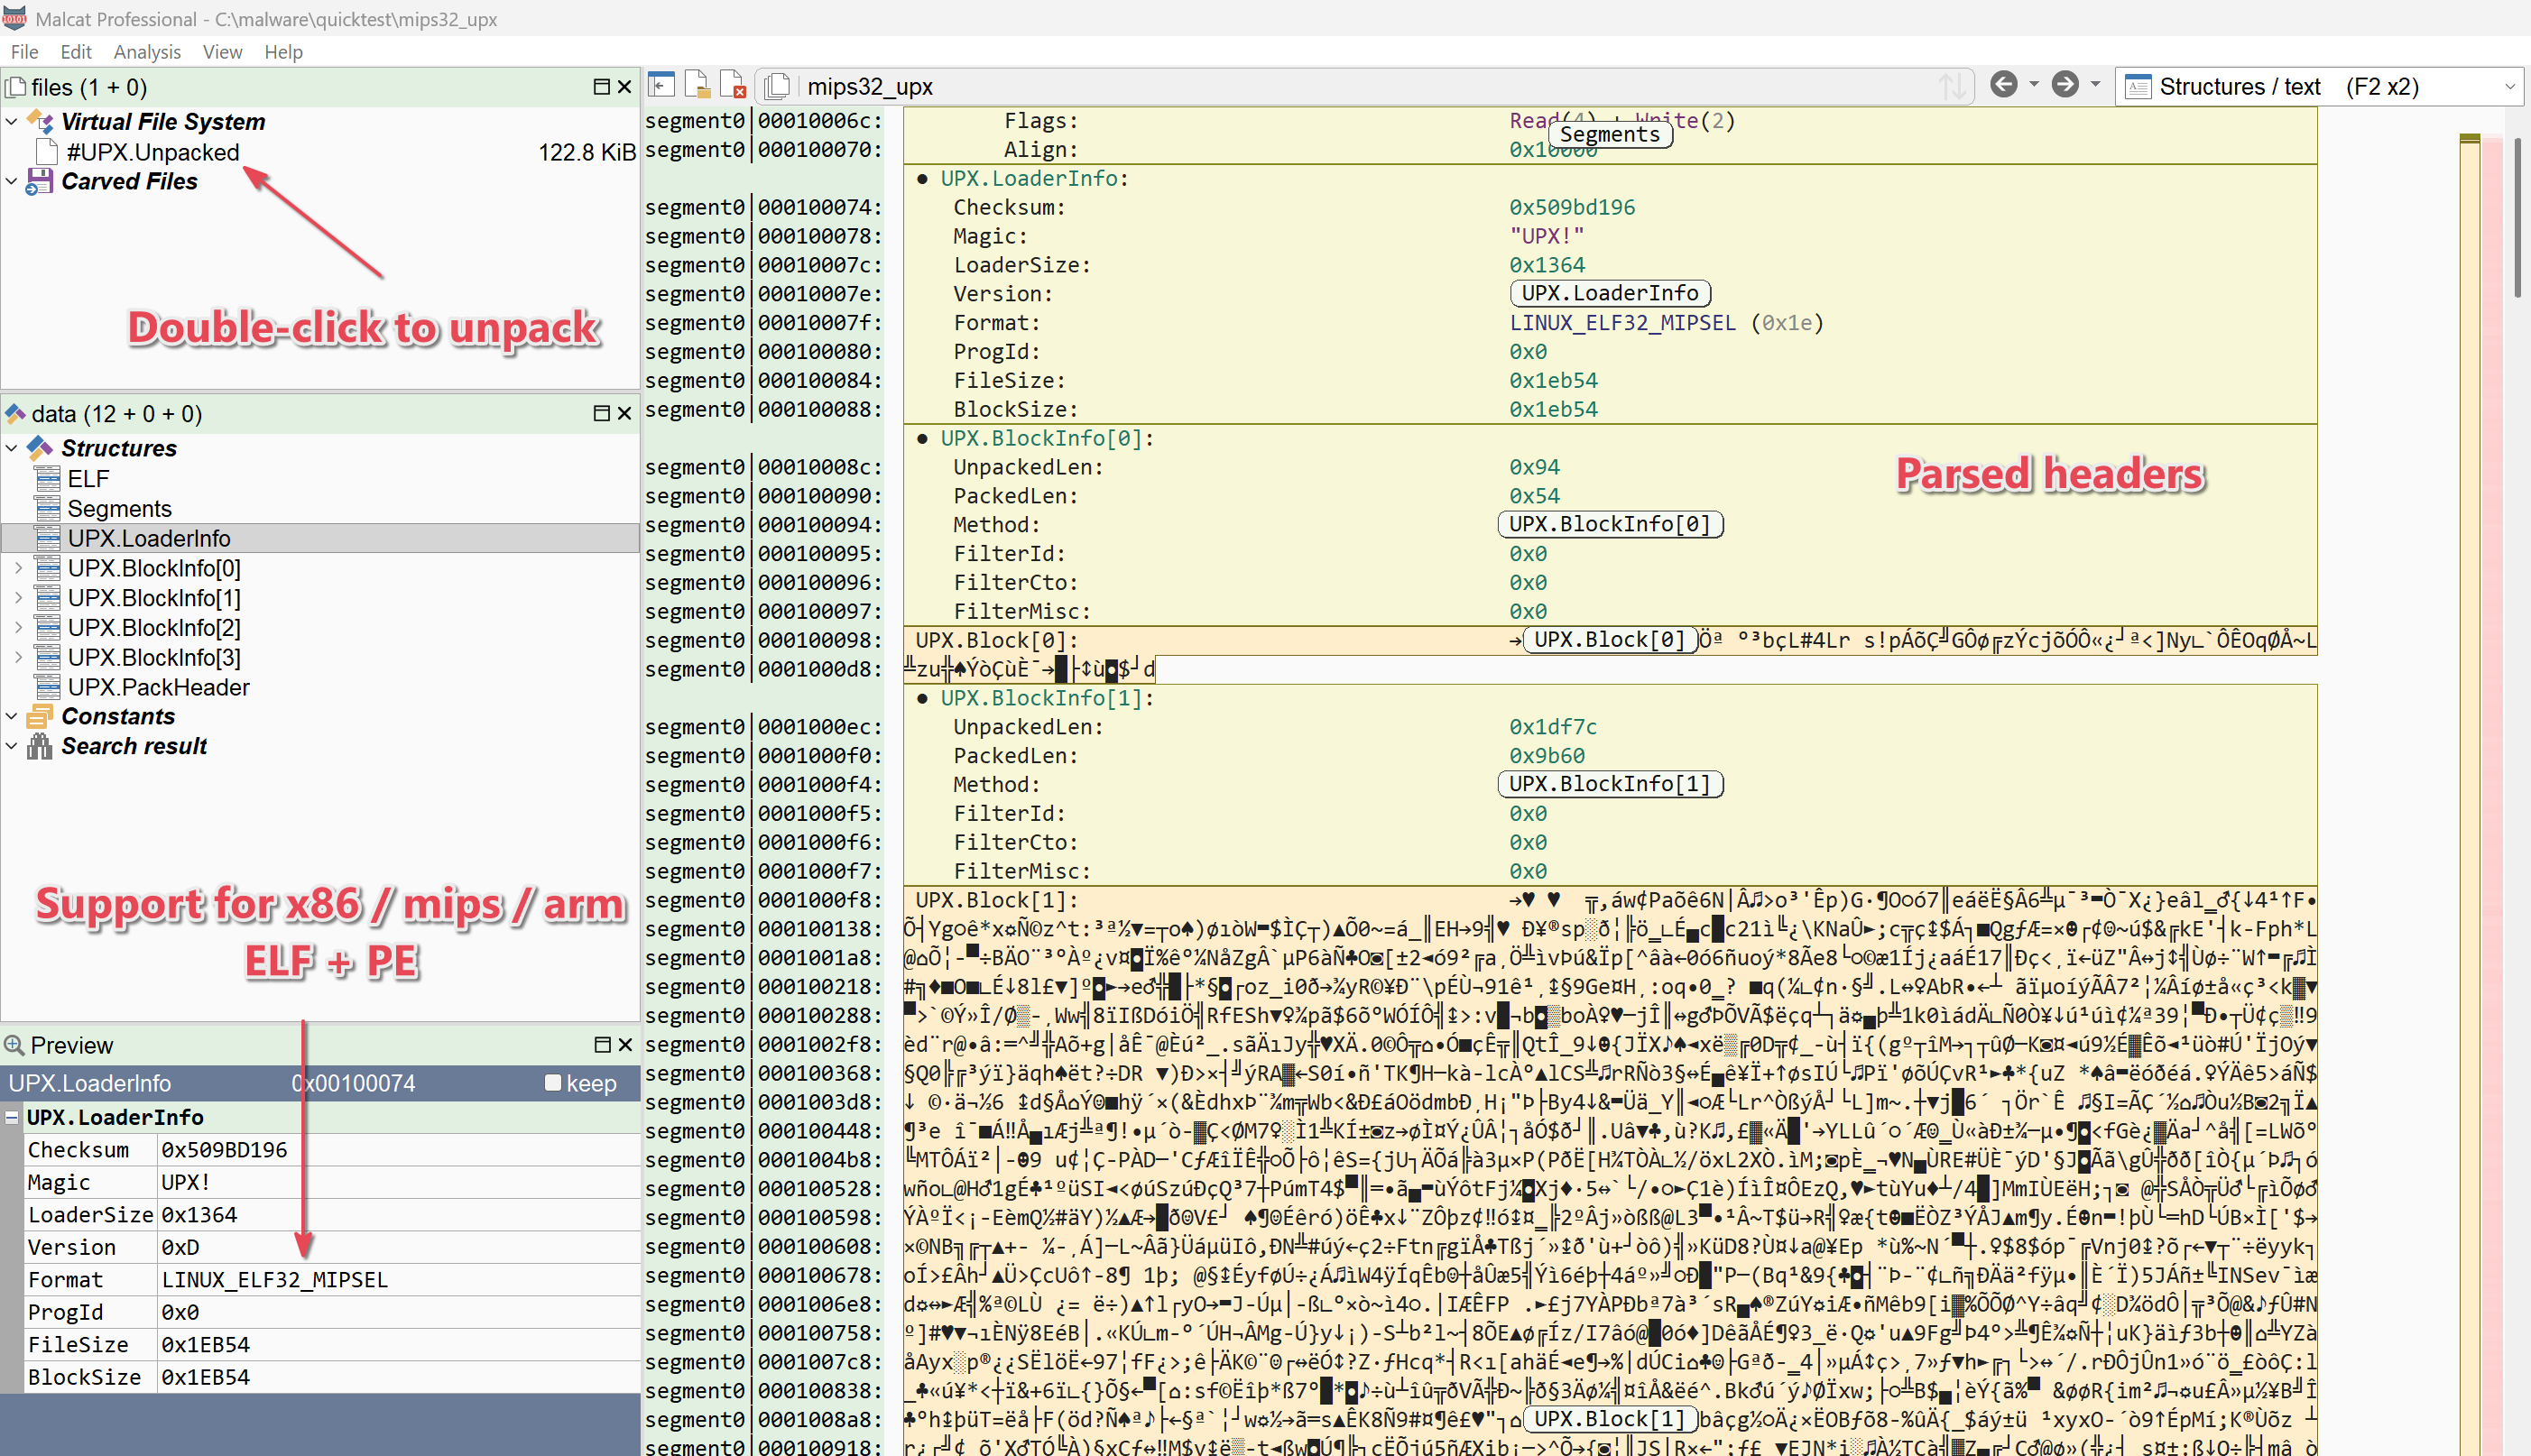Select the Checksum value 0x509BD196 in Preview

(224, 1149)
